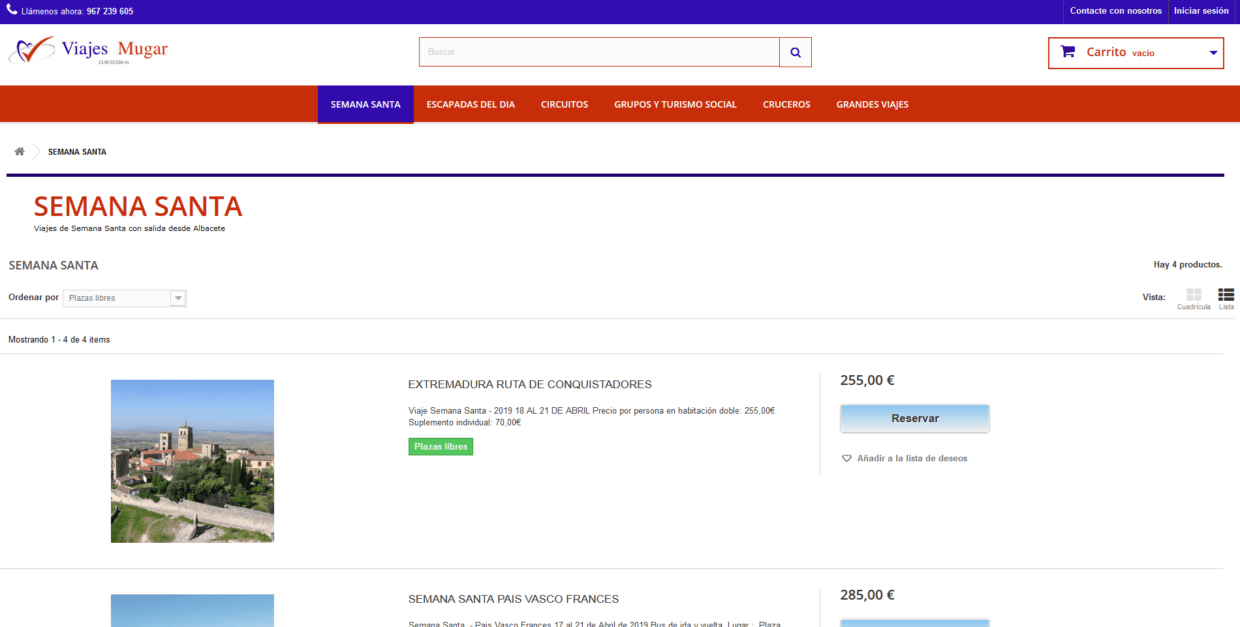Viewport: 1240px width, 627px height.
Task: Open the Pais Vasco Frances thumbnail image
Action: pyautogui.click(x=192, y=610)
